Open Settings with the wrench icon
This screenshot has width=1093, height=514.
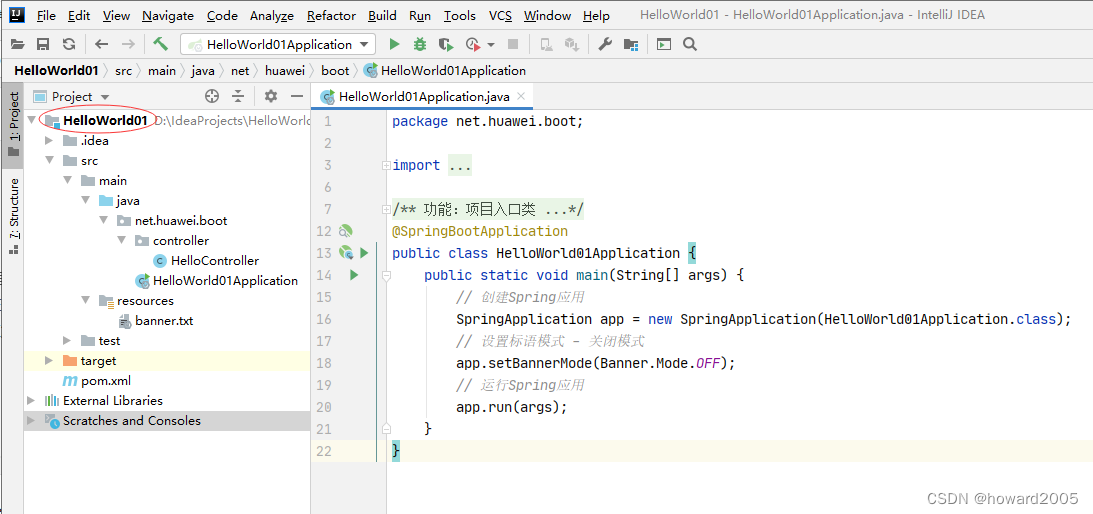point(605,45)
